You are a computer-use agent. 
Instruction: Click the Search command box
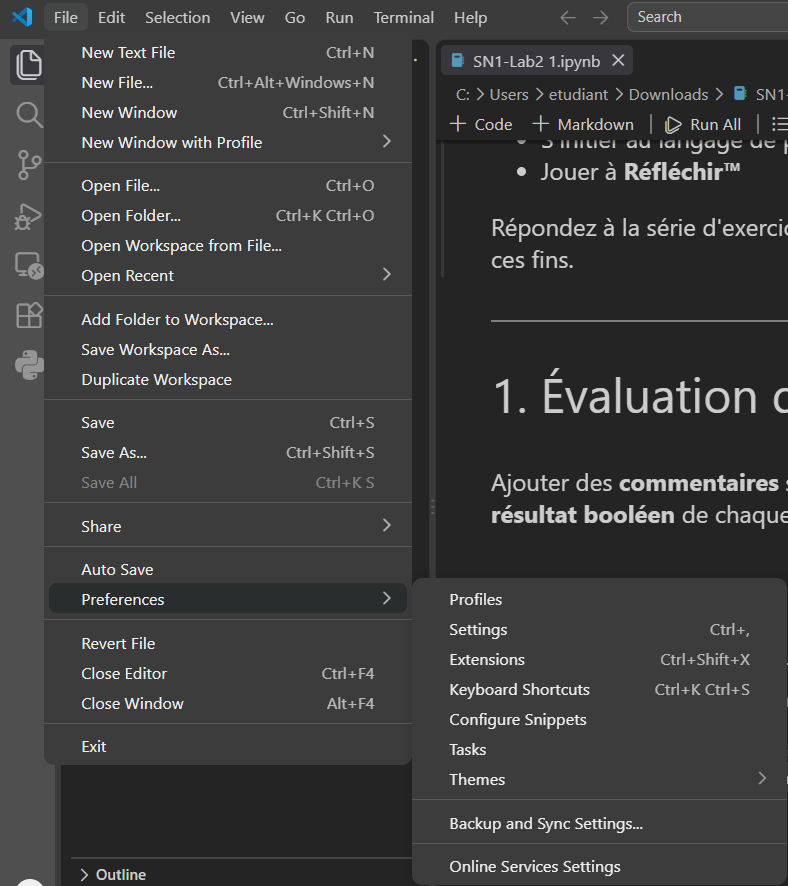click(x=707, y=17)
